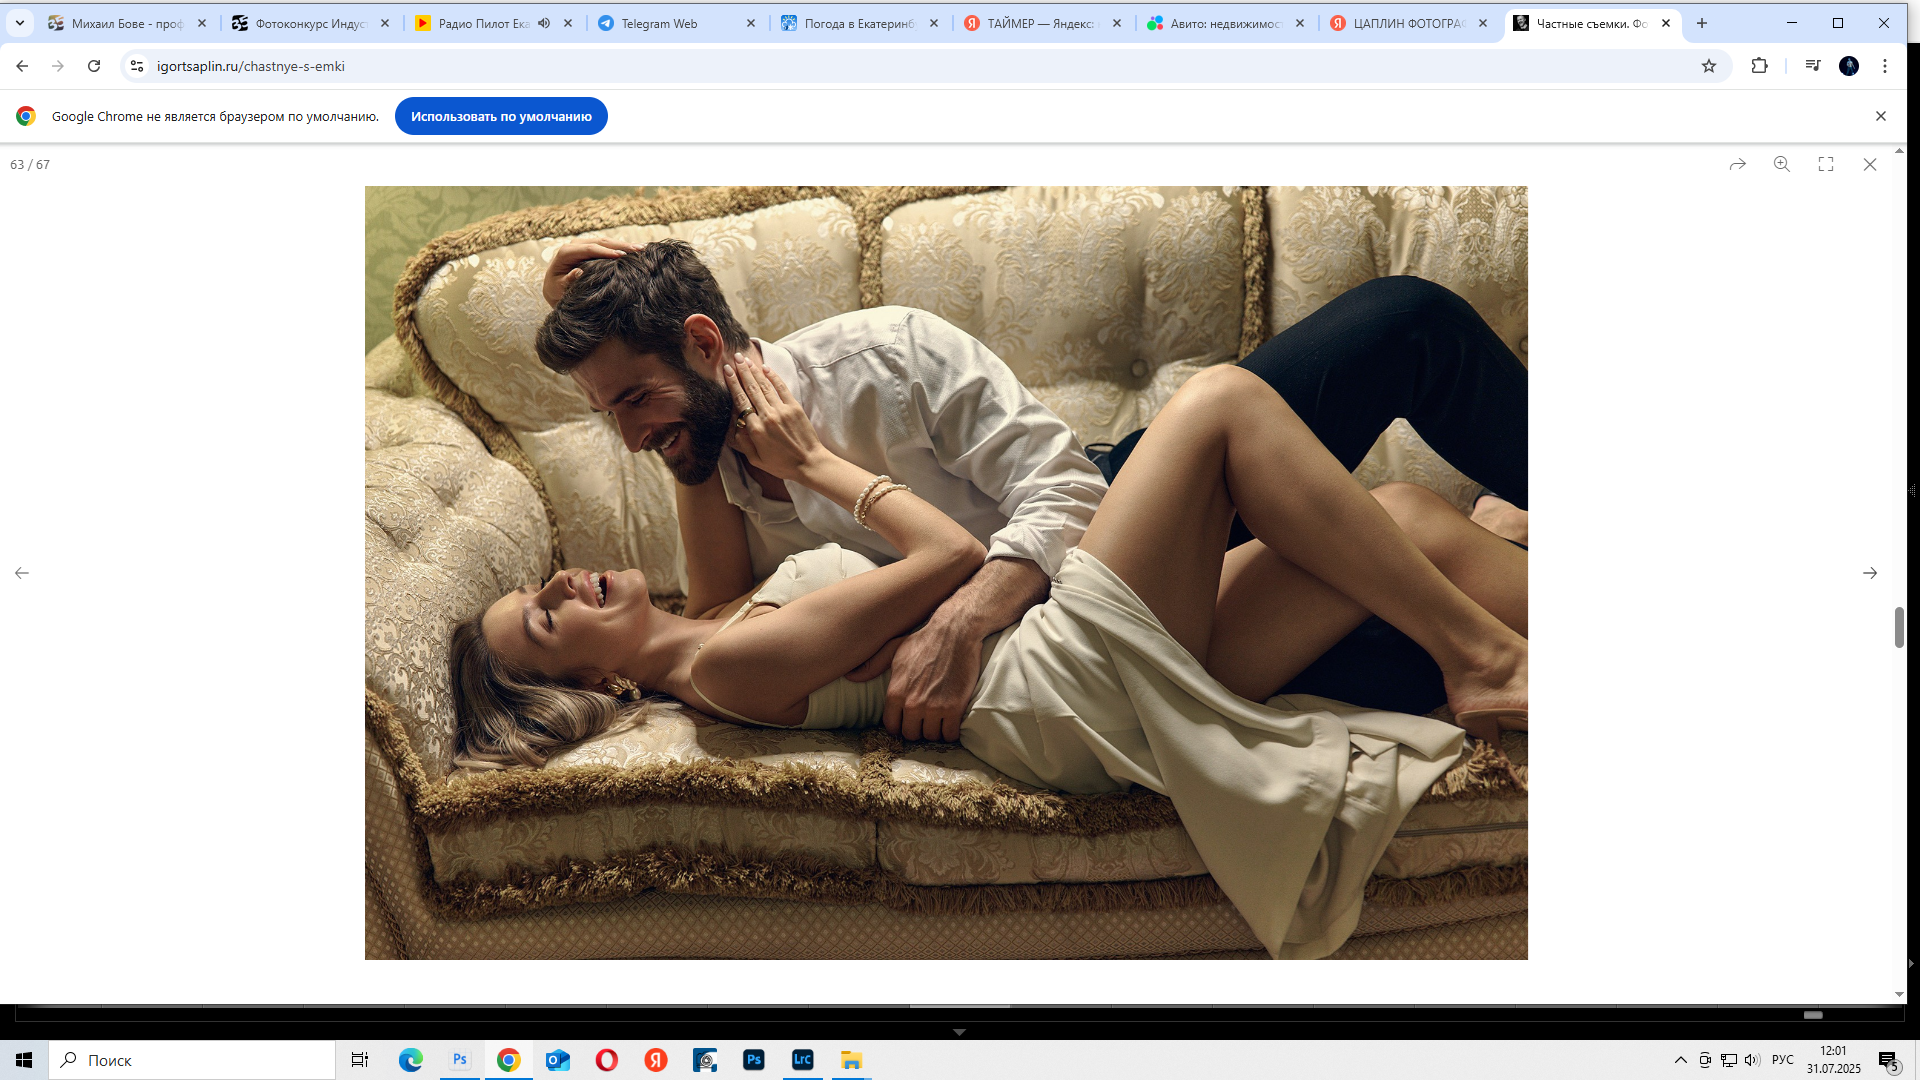Screen dimensions: 1920x1080
Task: Reload the current page
Action: click(x=94, y=66)
